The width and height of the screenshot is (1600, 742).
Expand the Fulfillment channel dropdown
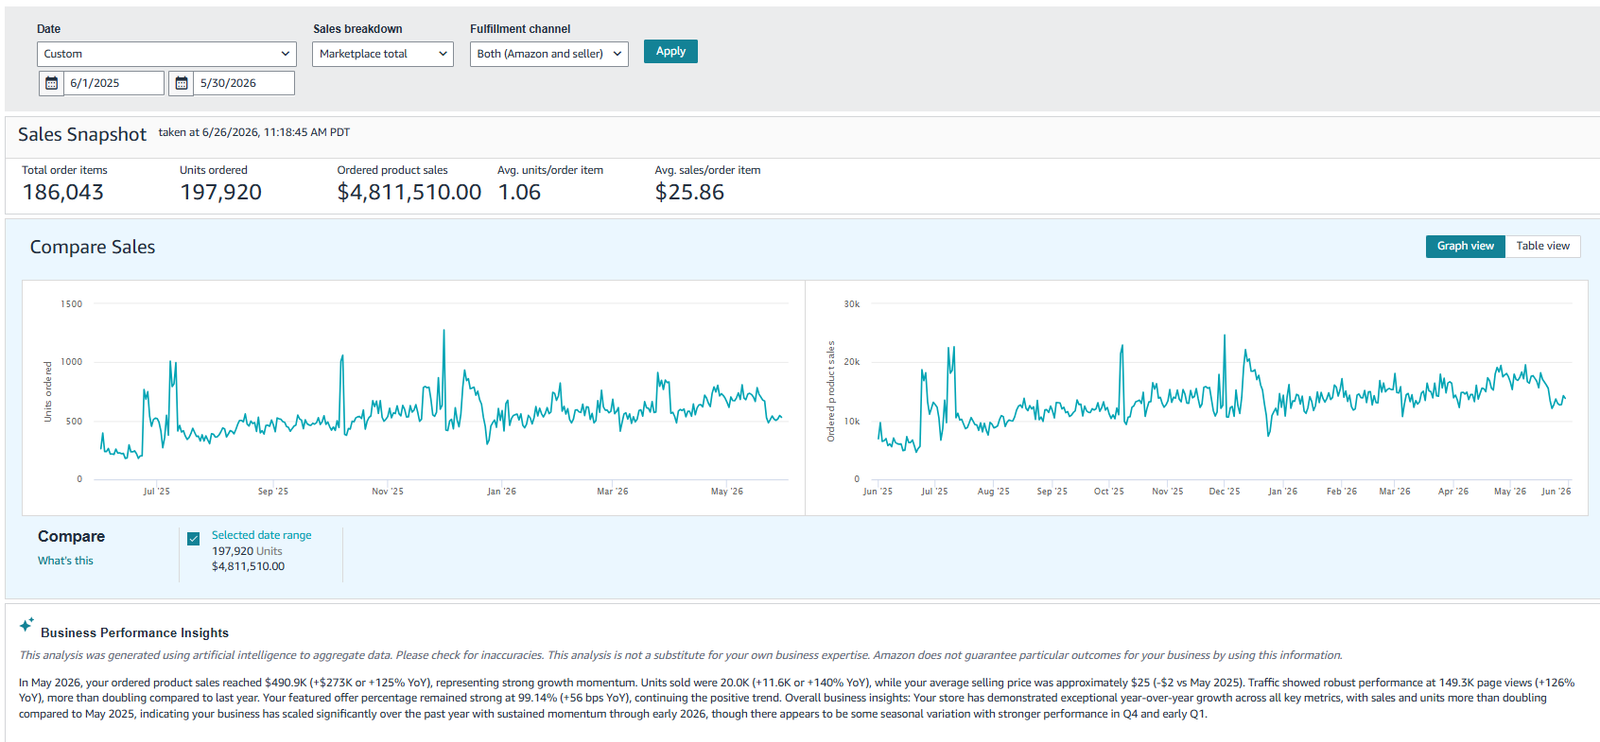click(549, 54)
